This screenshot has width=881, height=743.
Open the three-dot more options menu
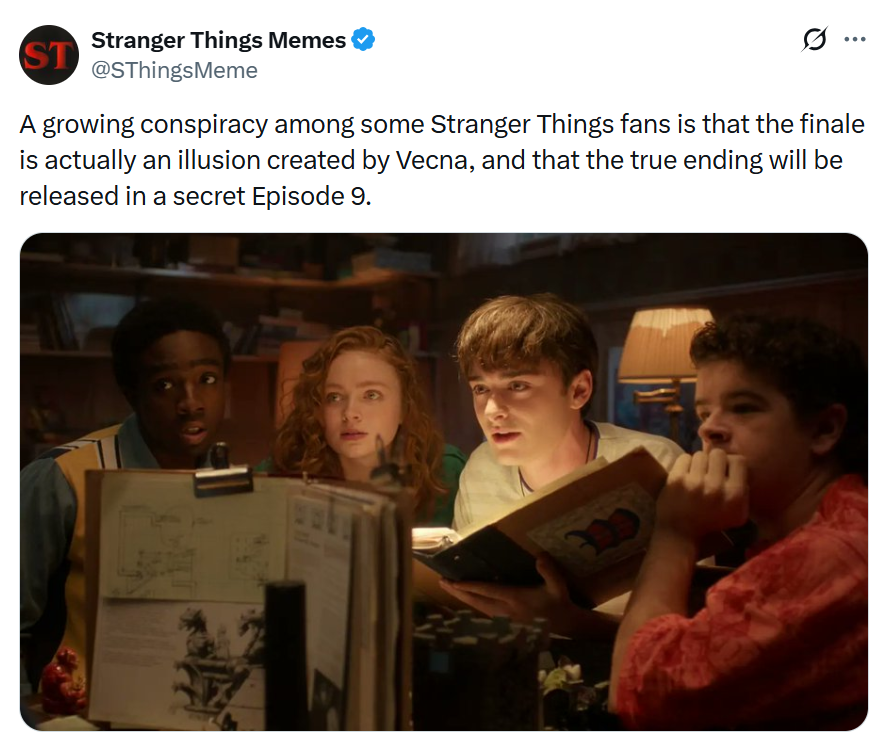tap(855, 39)
